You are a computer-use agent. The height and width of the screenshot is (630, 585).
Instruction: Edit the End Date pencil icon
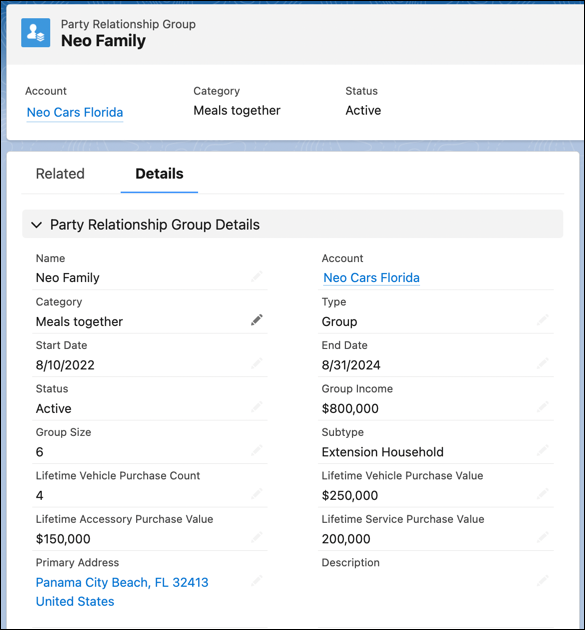tap(542, 363)
